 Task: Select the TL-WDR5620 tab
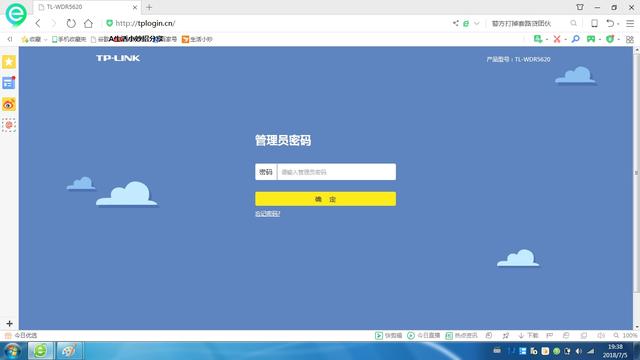coord(87,7)
